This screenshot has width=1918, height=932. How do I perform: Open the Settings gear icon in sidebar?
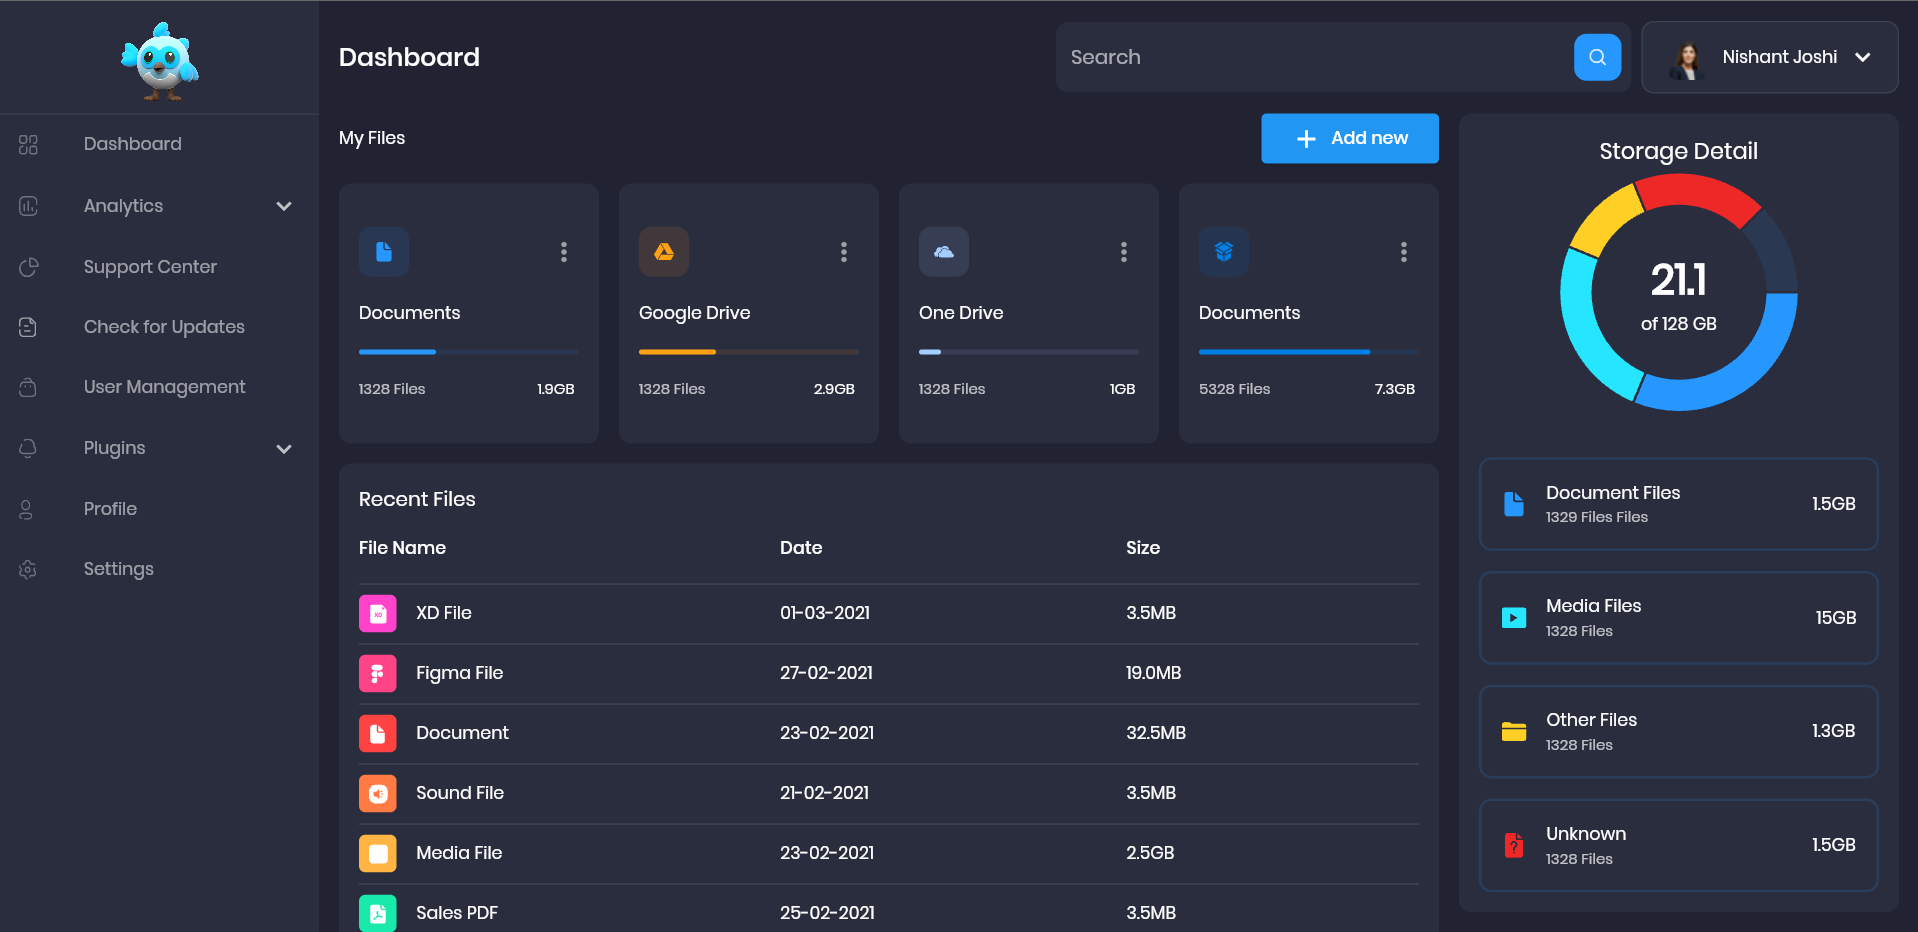click(27, 569)
